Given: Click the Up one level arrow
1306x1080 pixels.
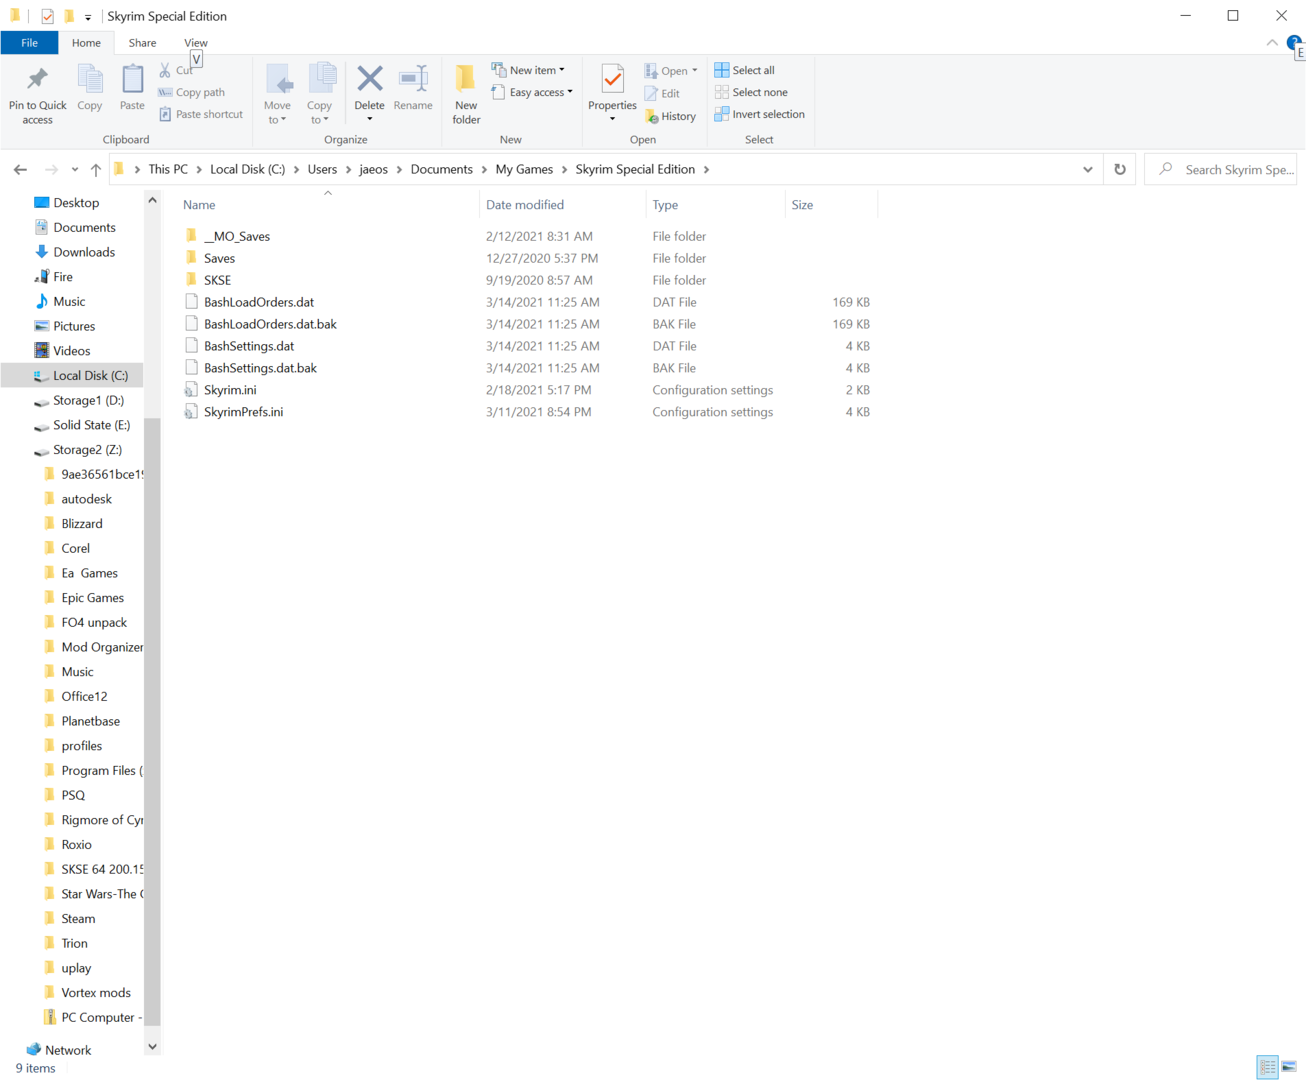Looking at the screenshot, I should pos(96,170).
